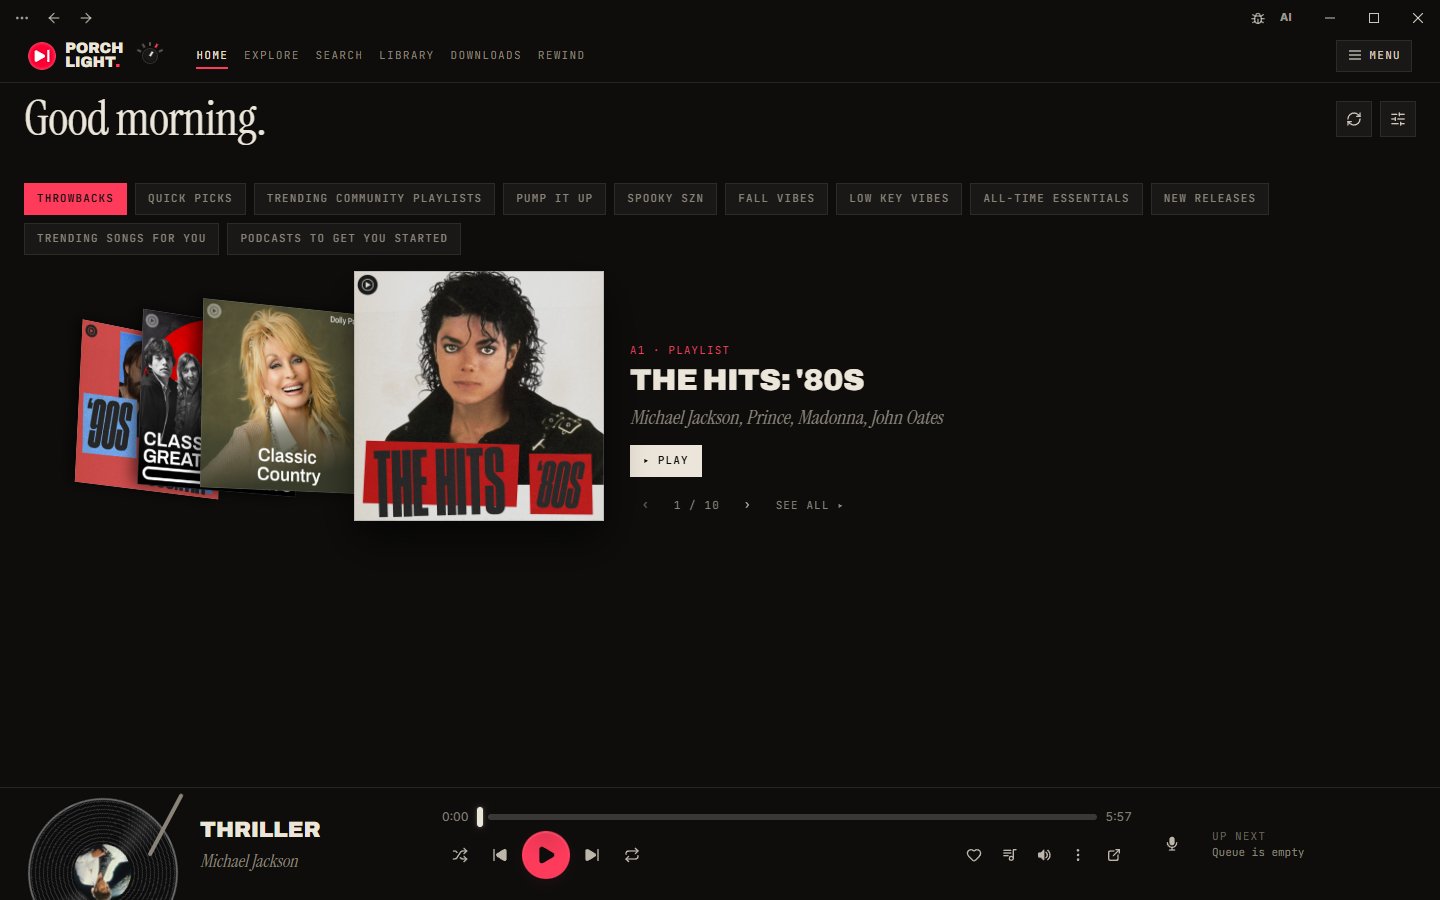The image size is (1440, 900).
Task: Select the Spooky Szn chip
Action: [665, 199]
